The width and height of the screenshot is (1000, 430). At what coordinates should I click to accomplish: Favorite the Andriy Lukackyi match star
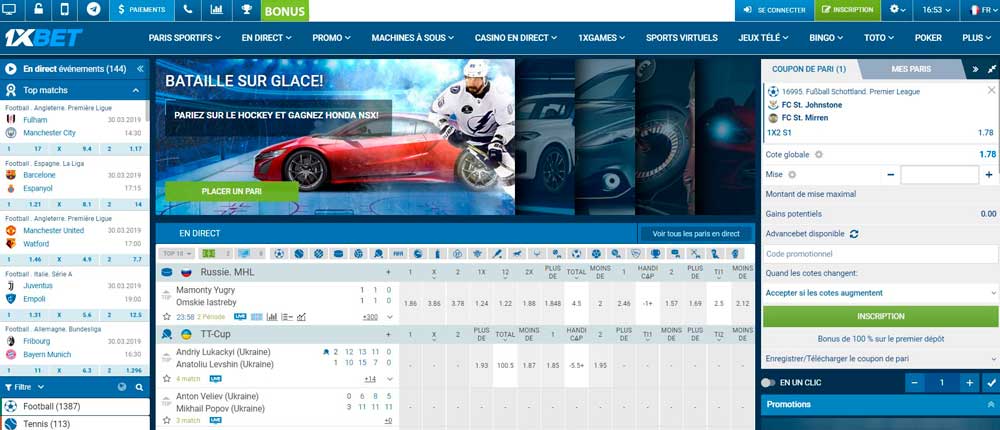[x=166, y=378]
